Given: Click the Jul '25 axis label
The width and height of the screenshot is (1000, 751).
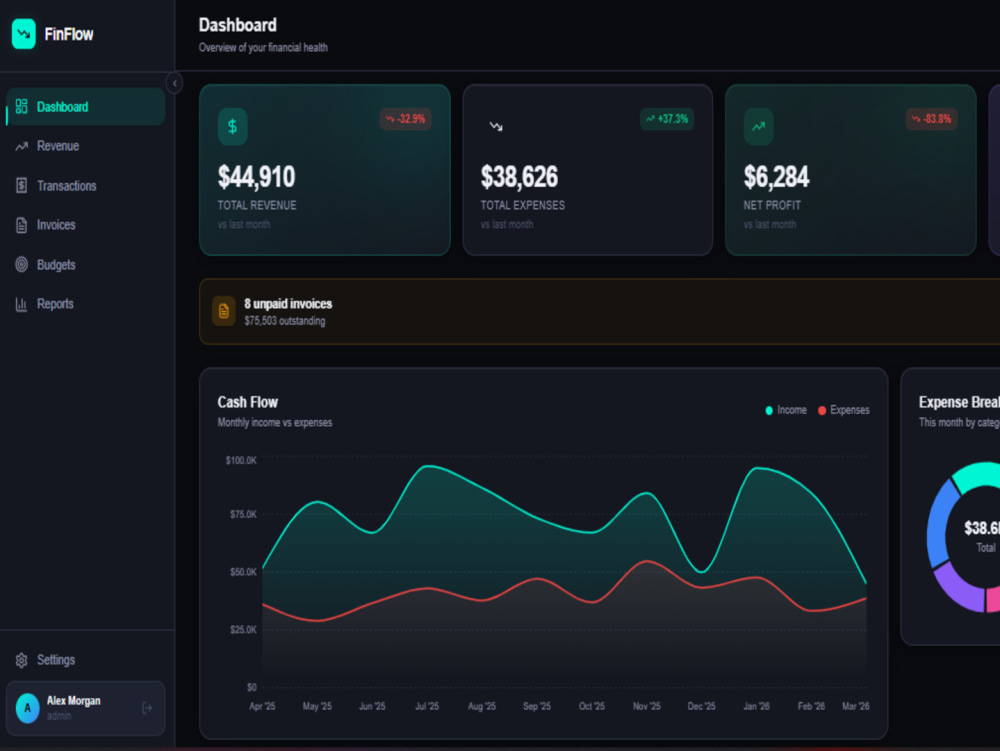Looking at the screenshot, I should [427, 706].
